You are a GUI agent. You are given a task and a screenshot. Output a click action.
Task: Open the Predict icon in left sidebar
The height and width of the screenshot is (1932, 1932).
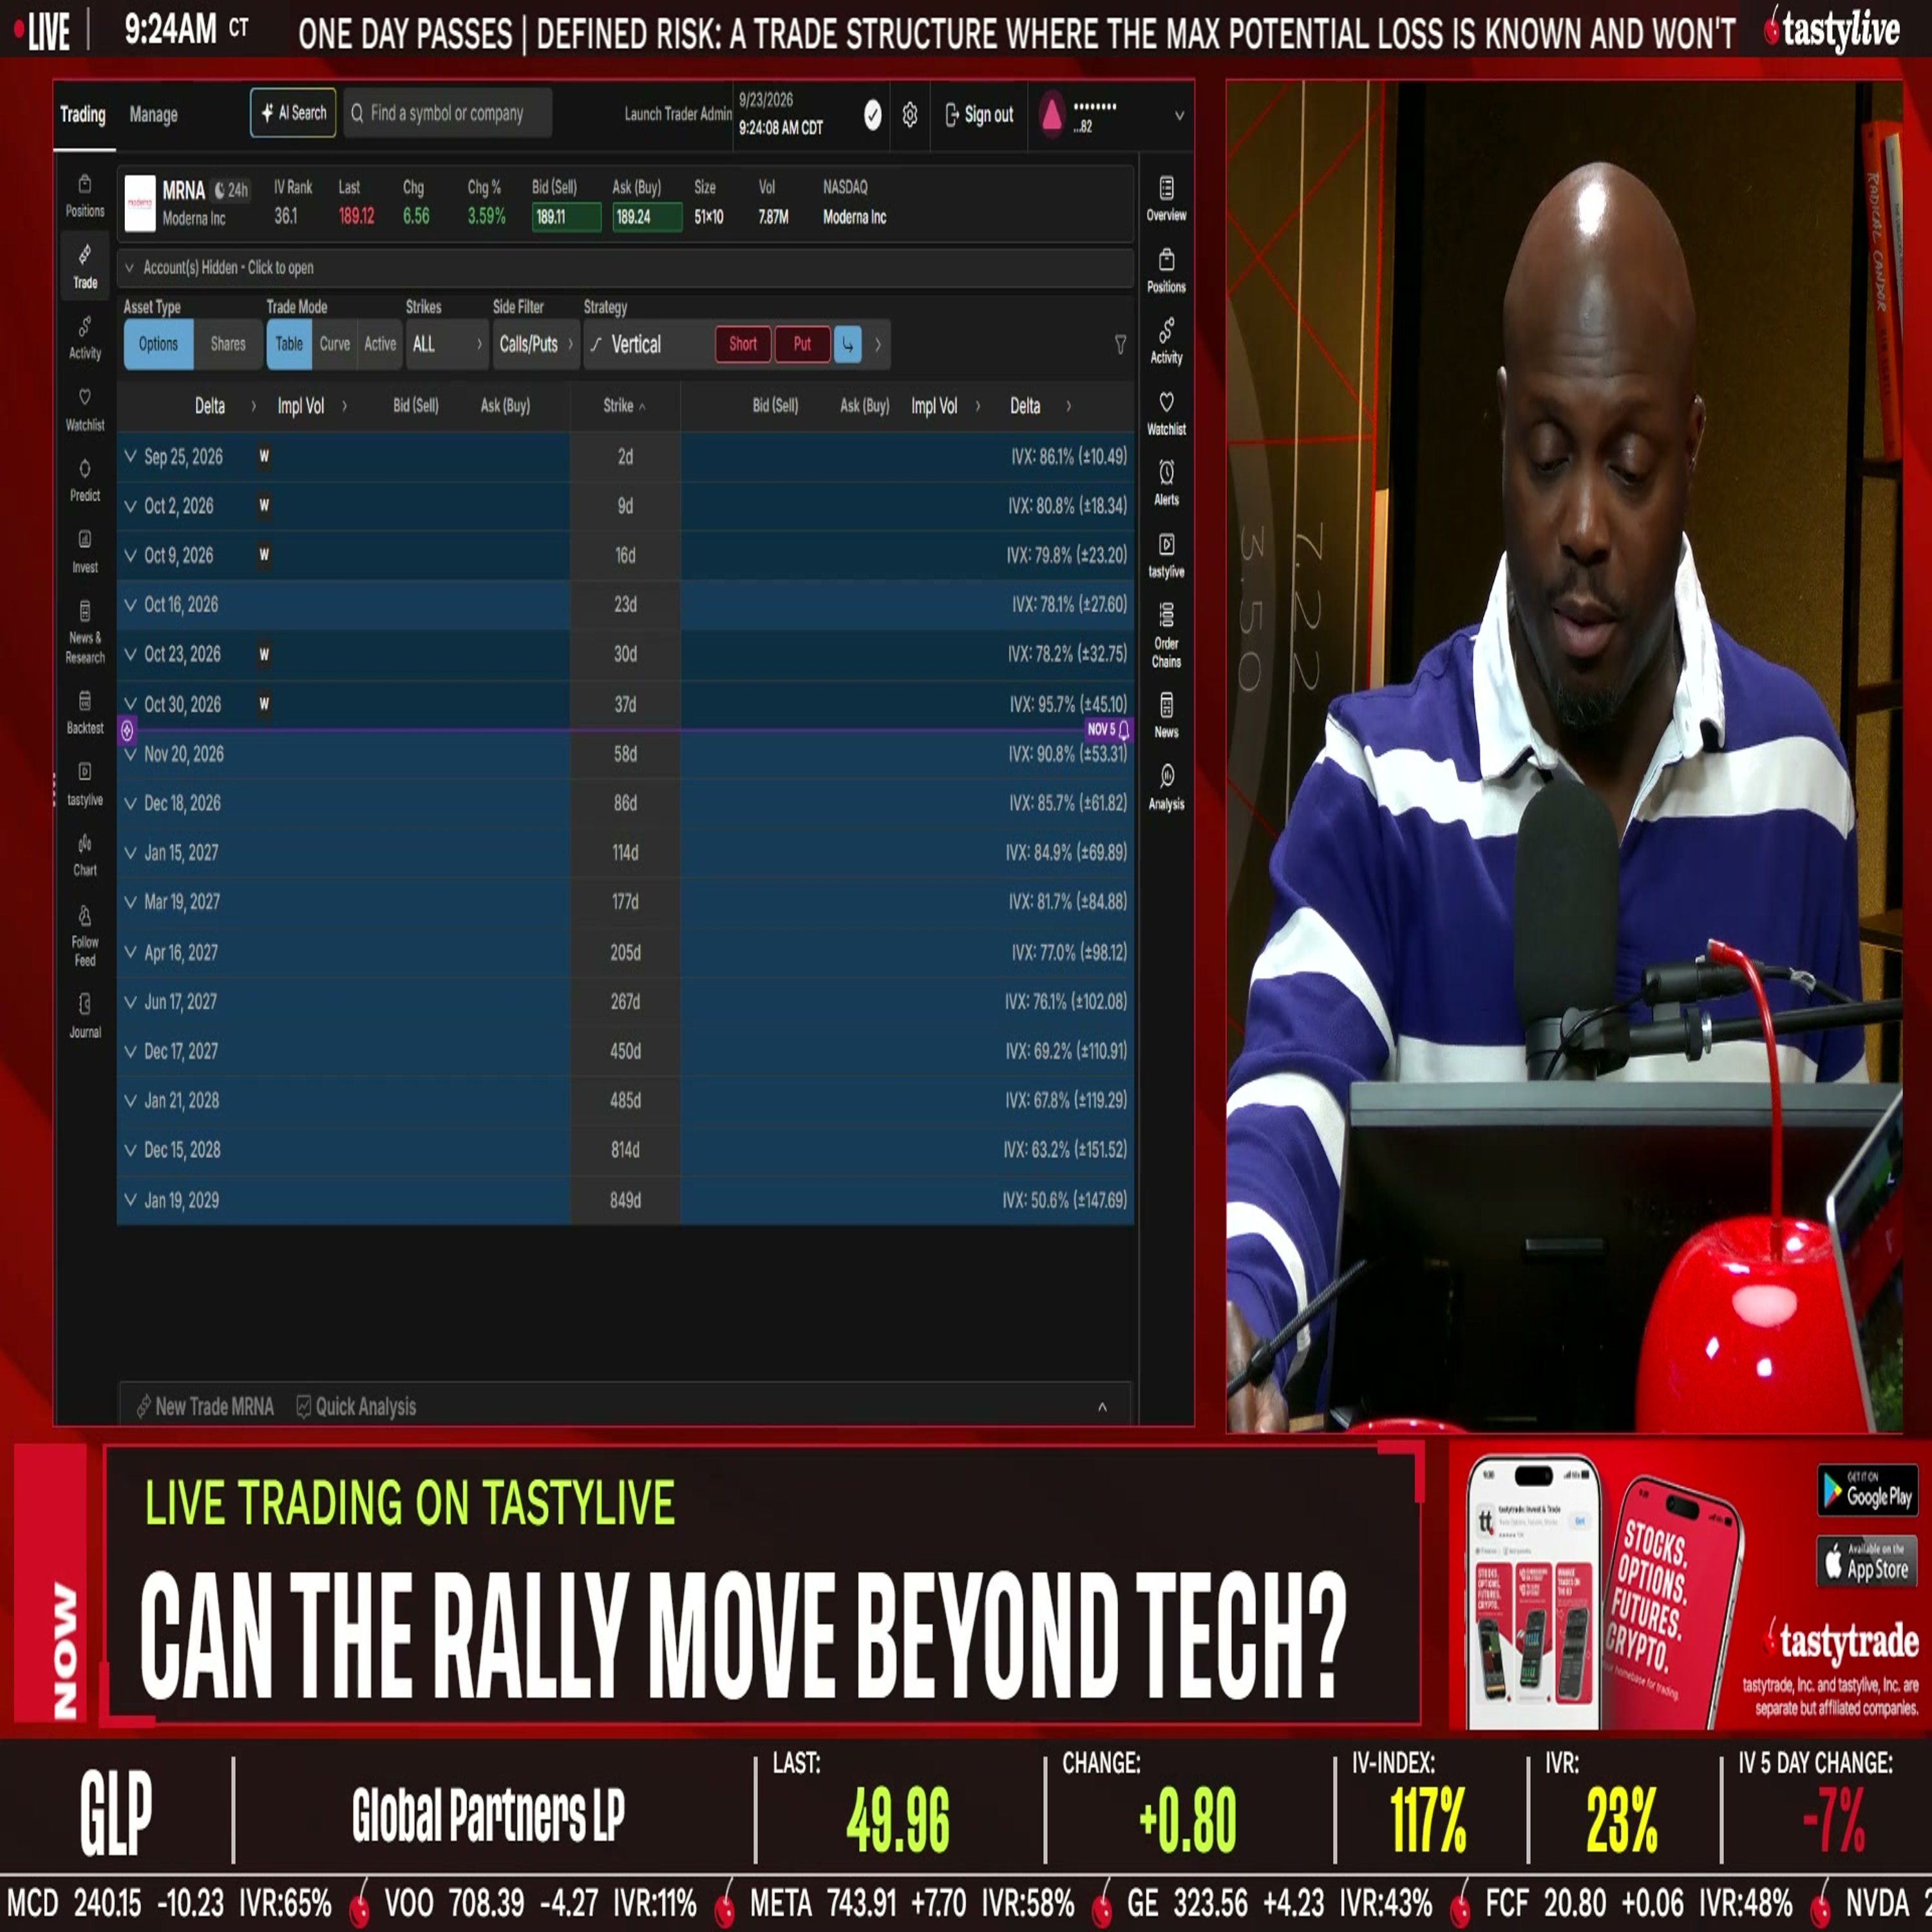tap(85, 481)
